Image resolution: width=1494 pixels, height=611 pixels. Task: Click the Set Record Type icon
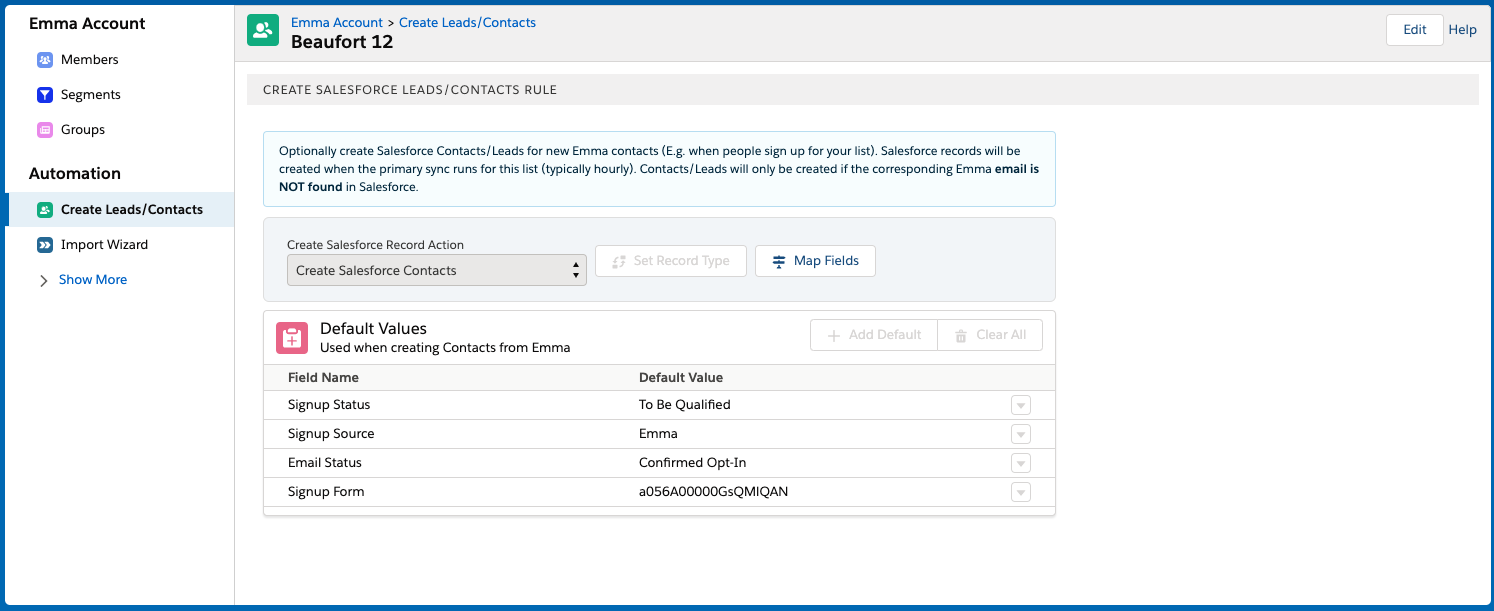619,261
